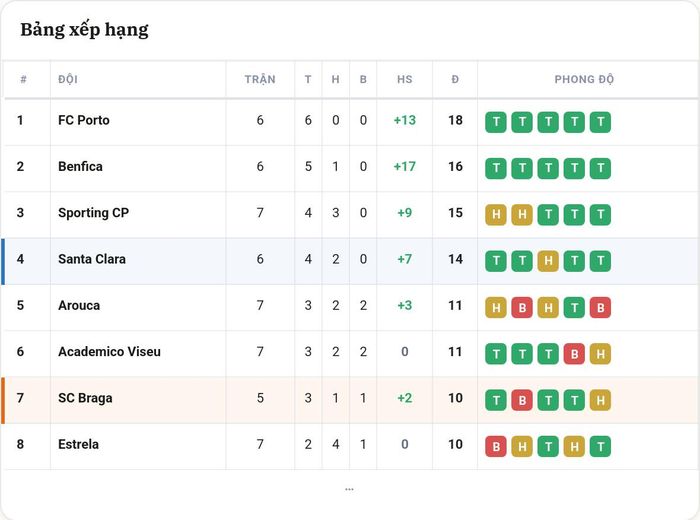The image size is (700, 520).
Task: Sort by the HS column header
Action: click(x=404, y=79)
